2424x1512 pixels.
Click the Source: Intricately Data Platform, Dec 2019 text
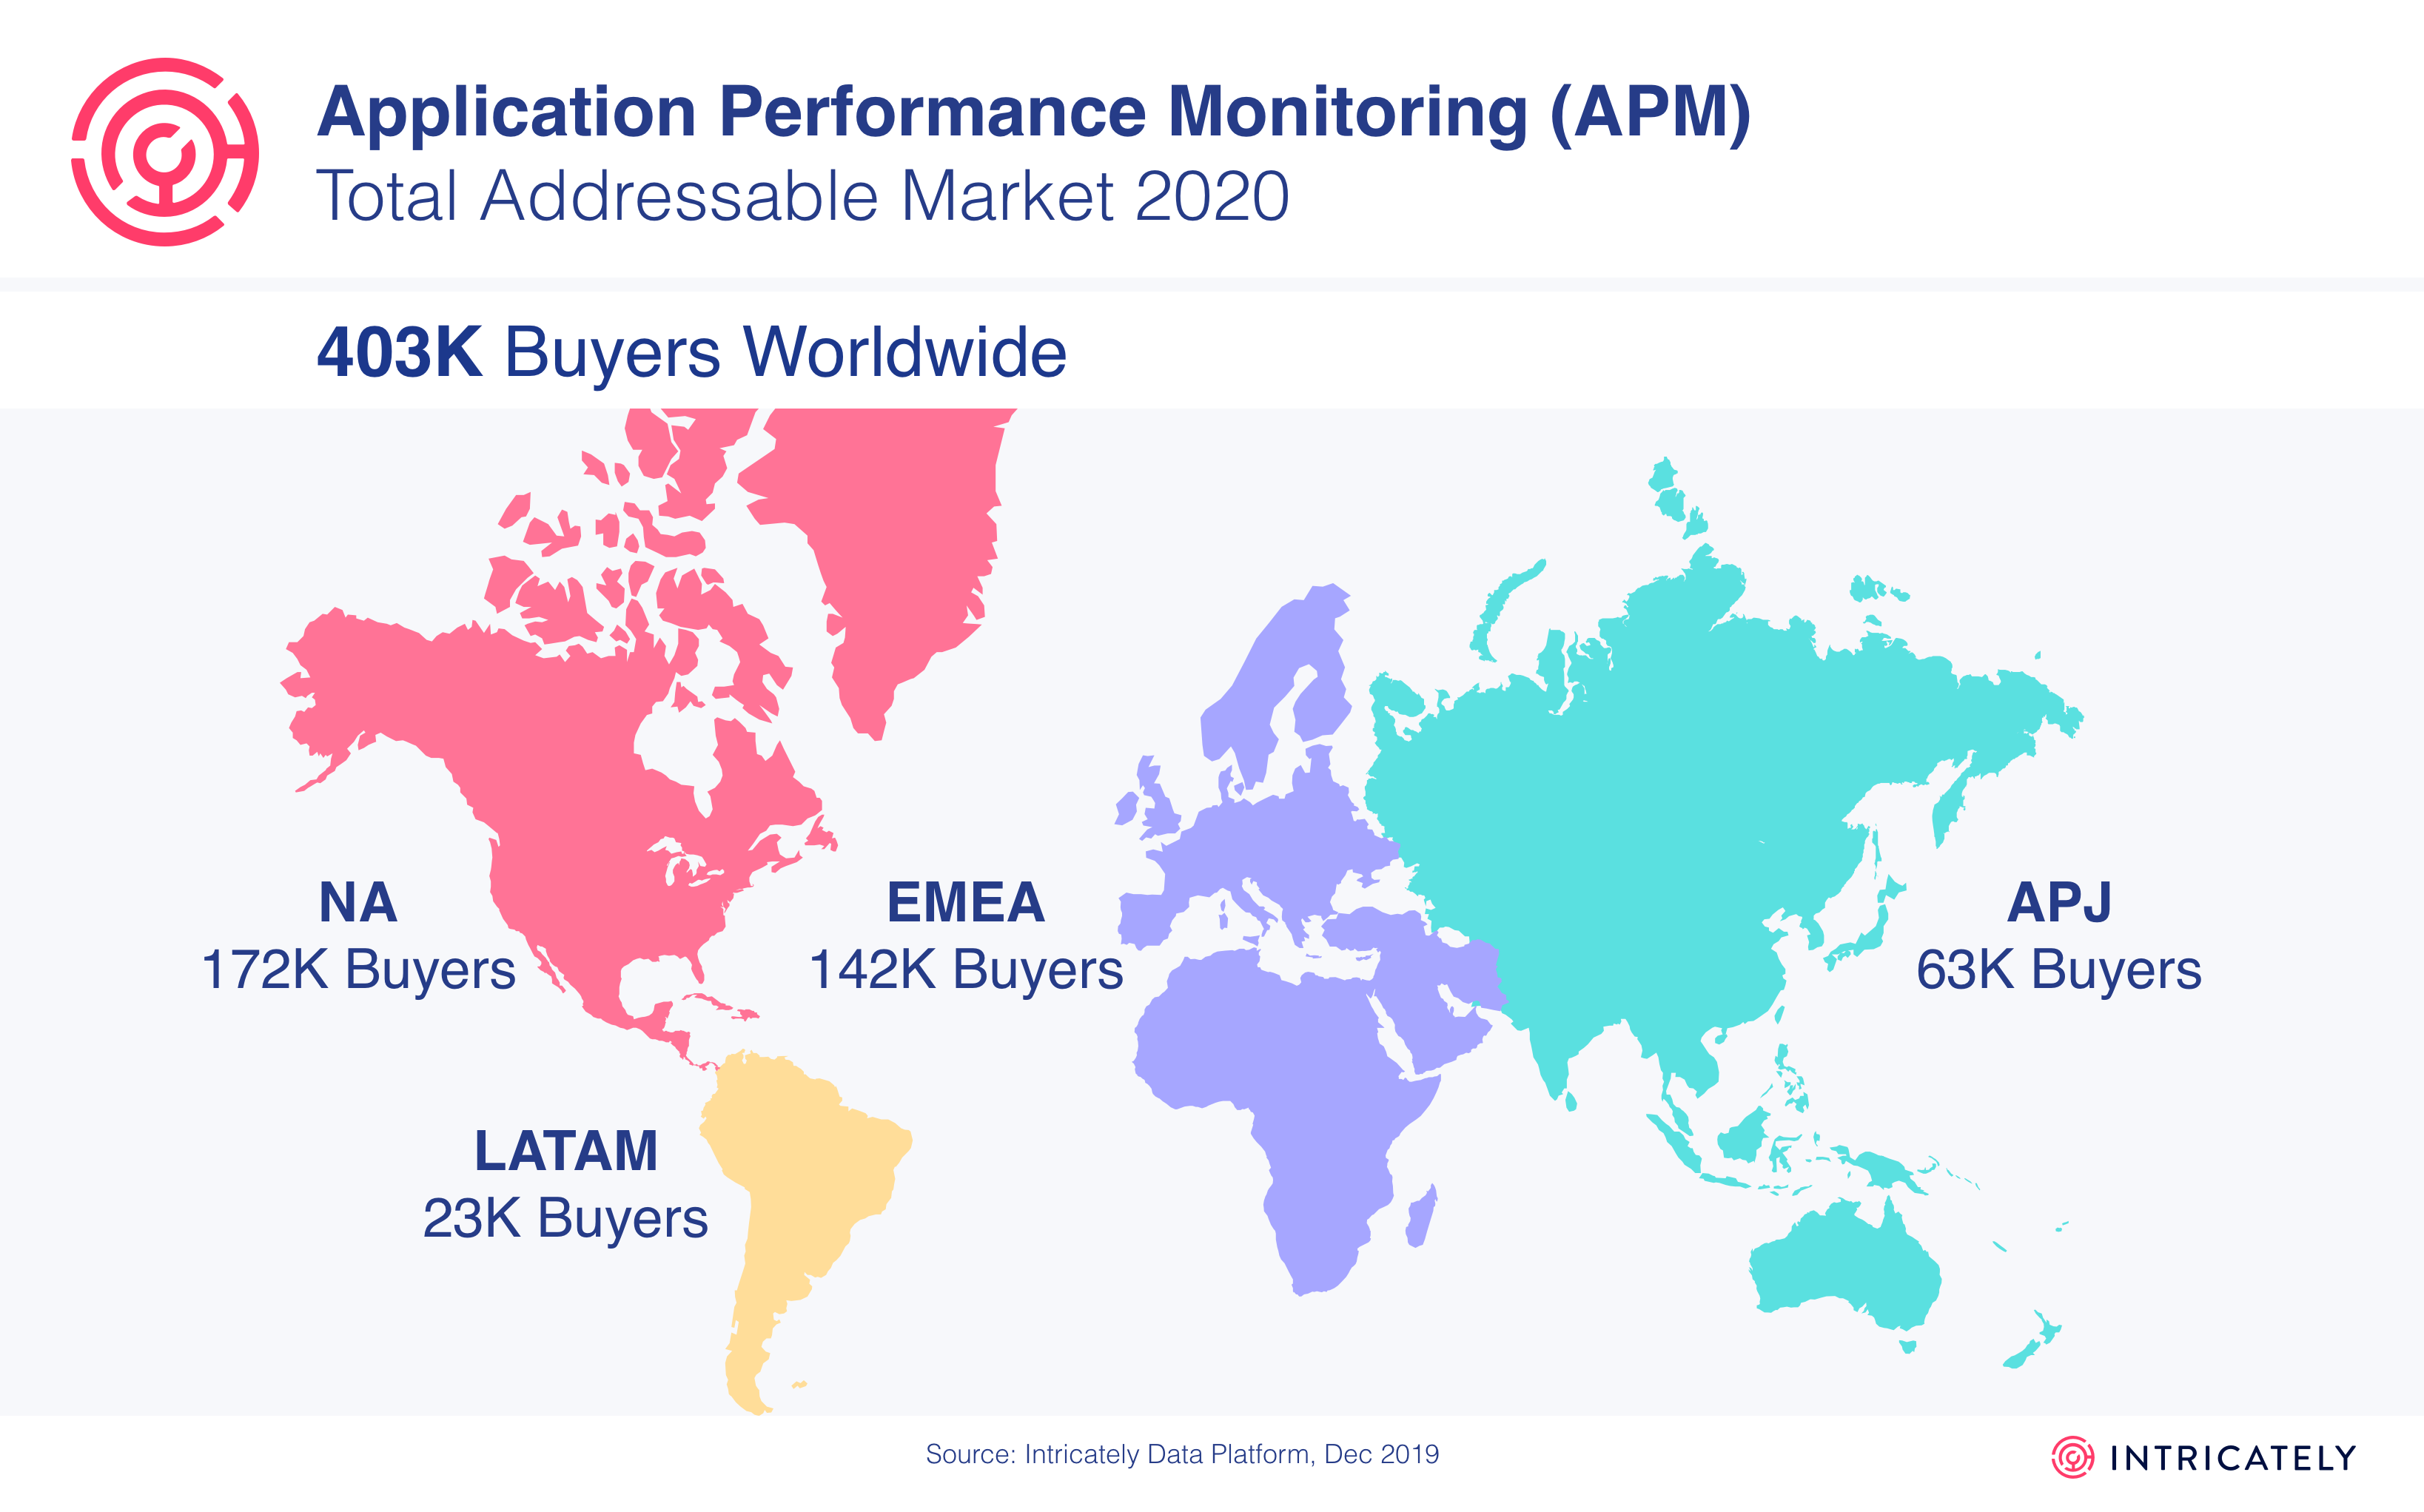(1182, 1454)
